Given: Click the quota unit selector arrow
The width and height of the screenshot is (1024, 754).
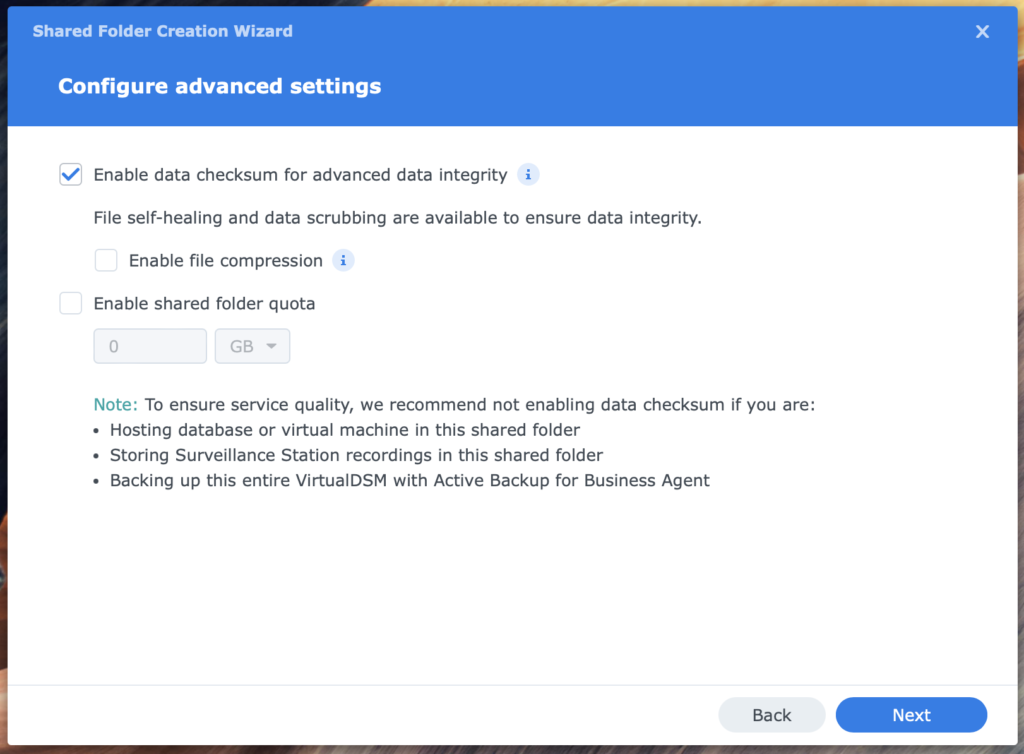Looking at the screenshot, I should click(270, 345).
